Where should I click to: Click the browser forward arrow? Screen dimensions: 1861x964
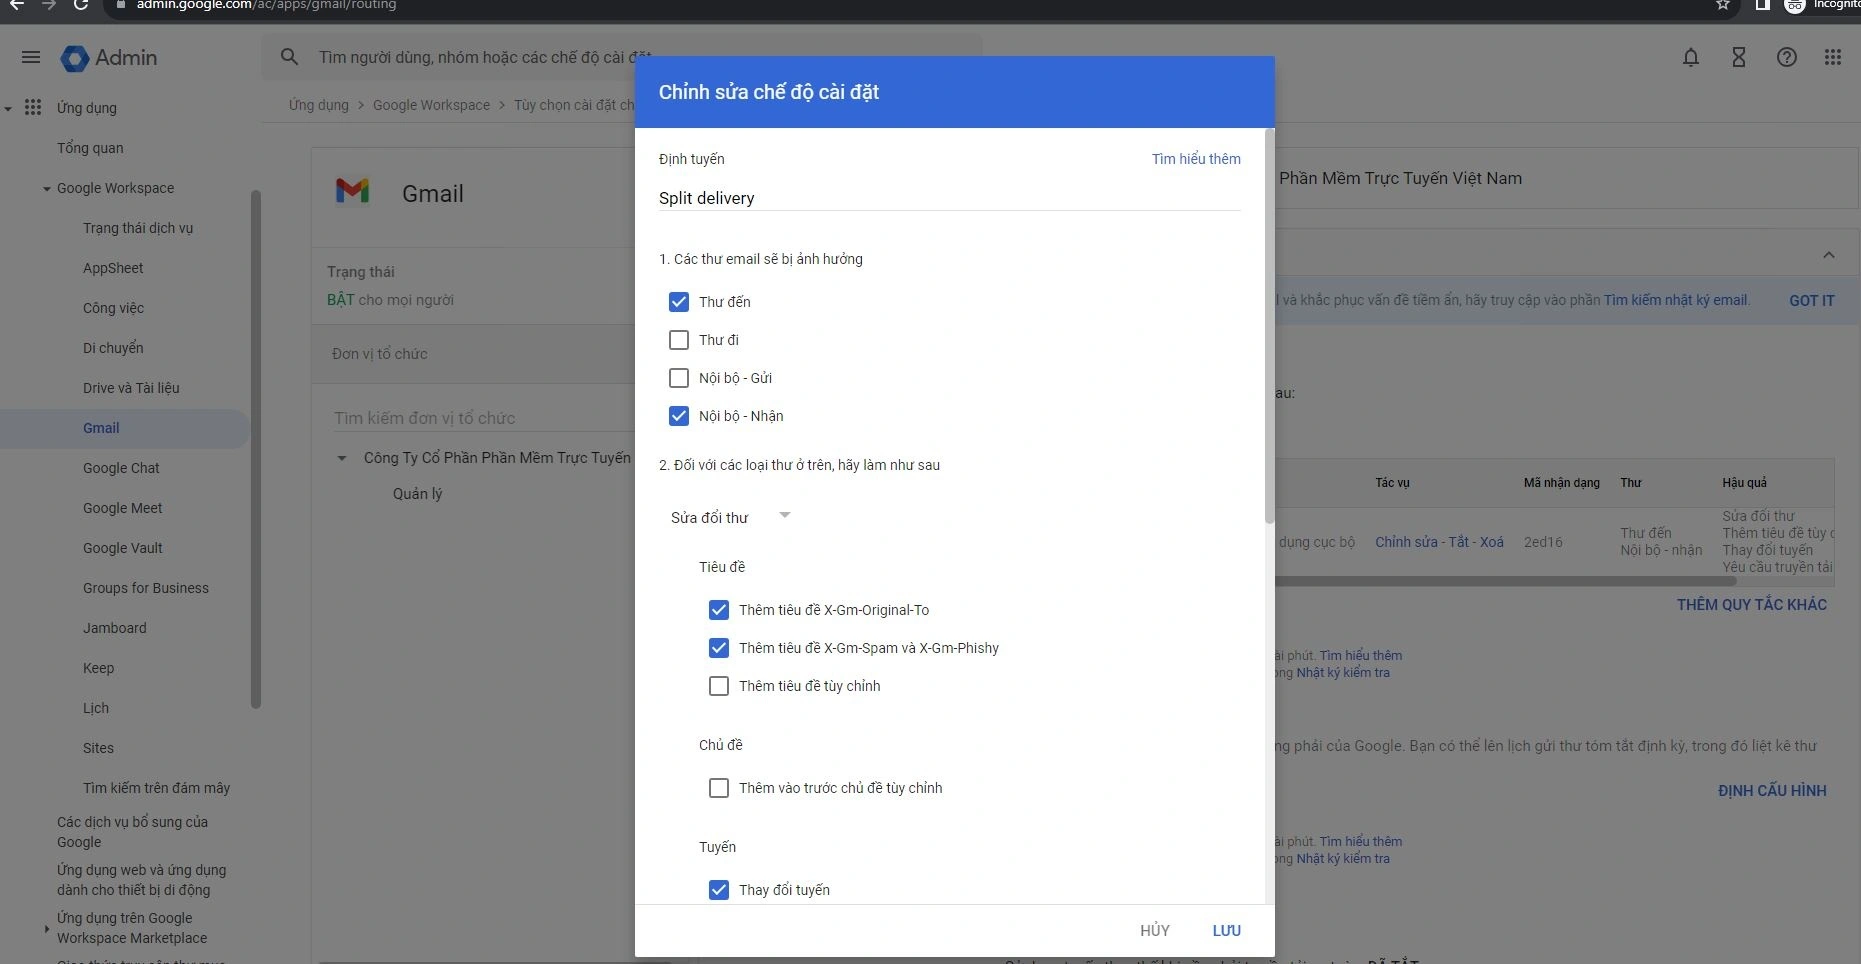pyautogui.click(x=48, y=5)
